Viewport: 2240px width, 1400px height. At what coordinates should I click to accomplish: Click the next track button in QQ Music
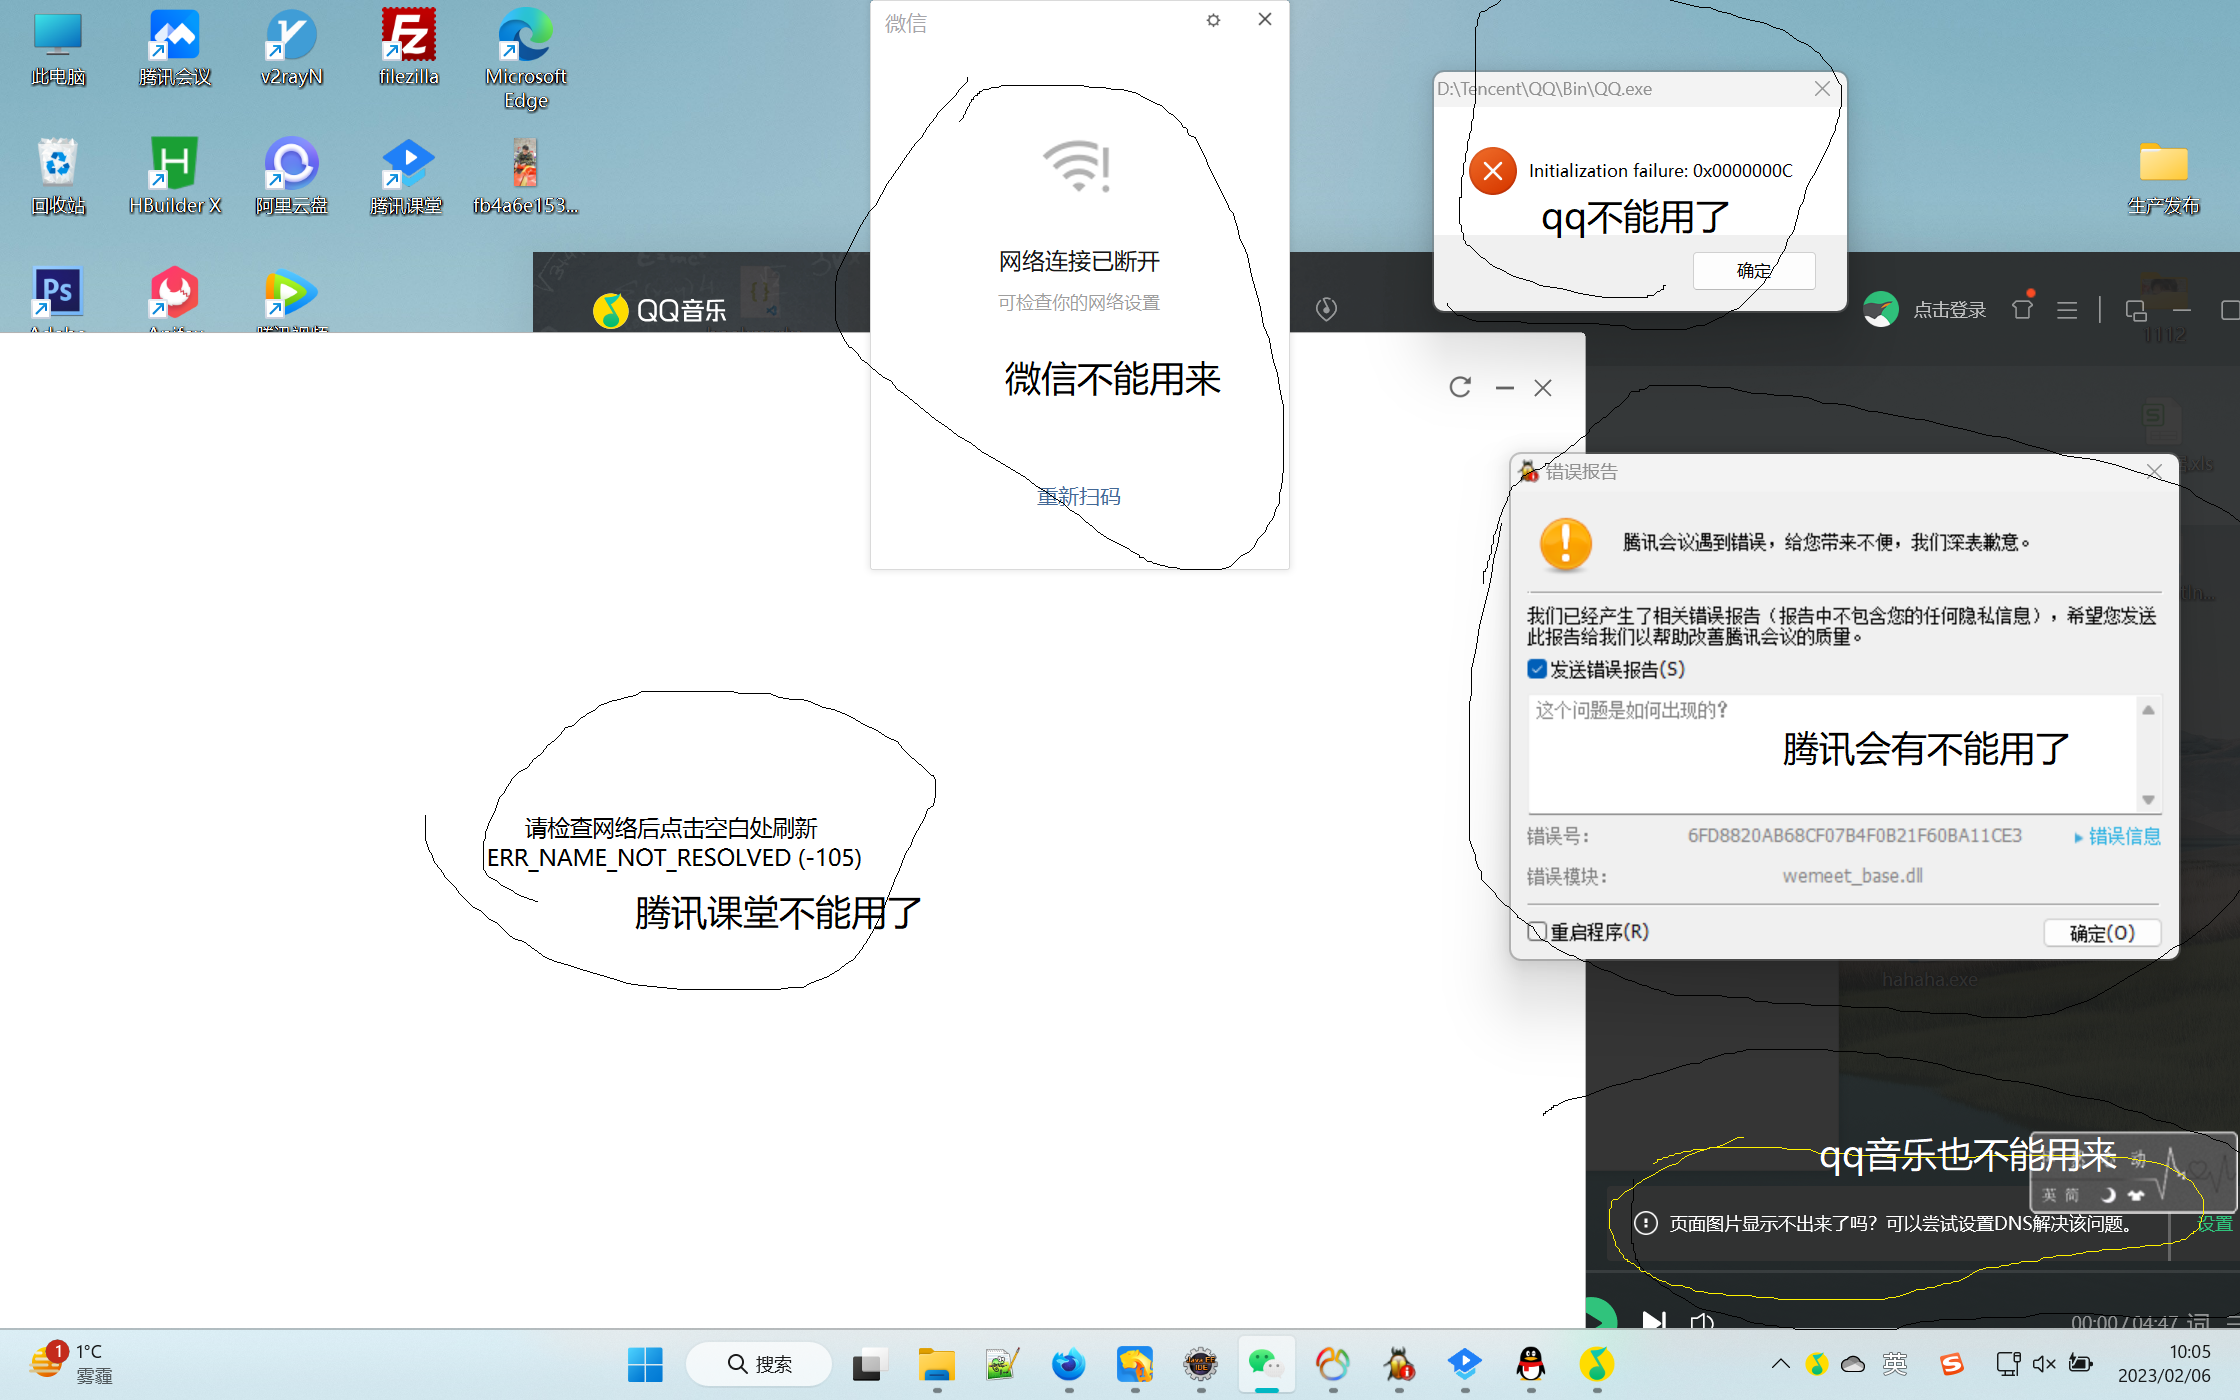tap(1654, 1321)
